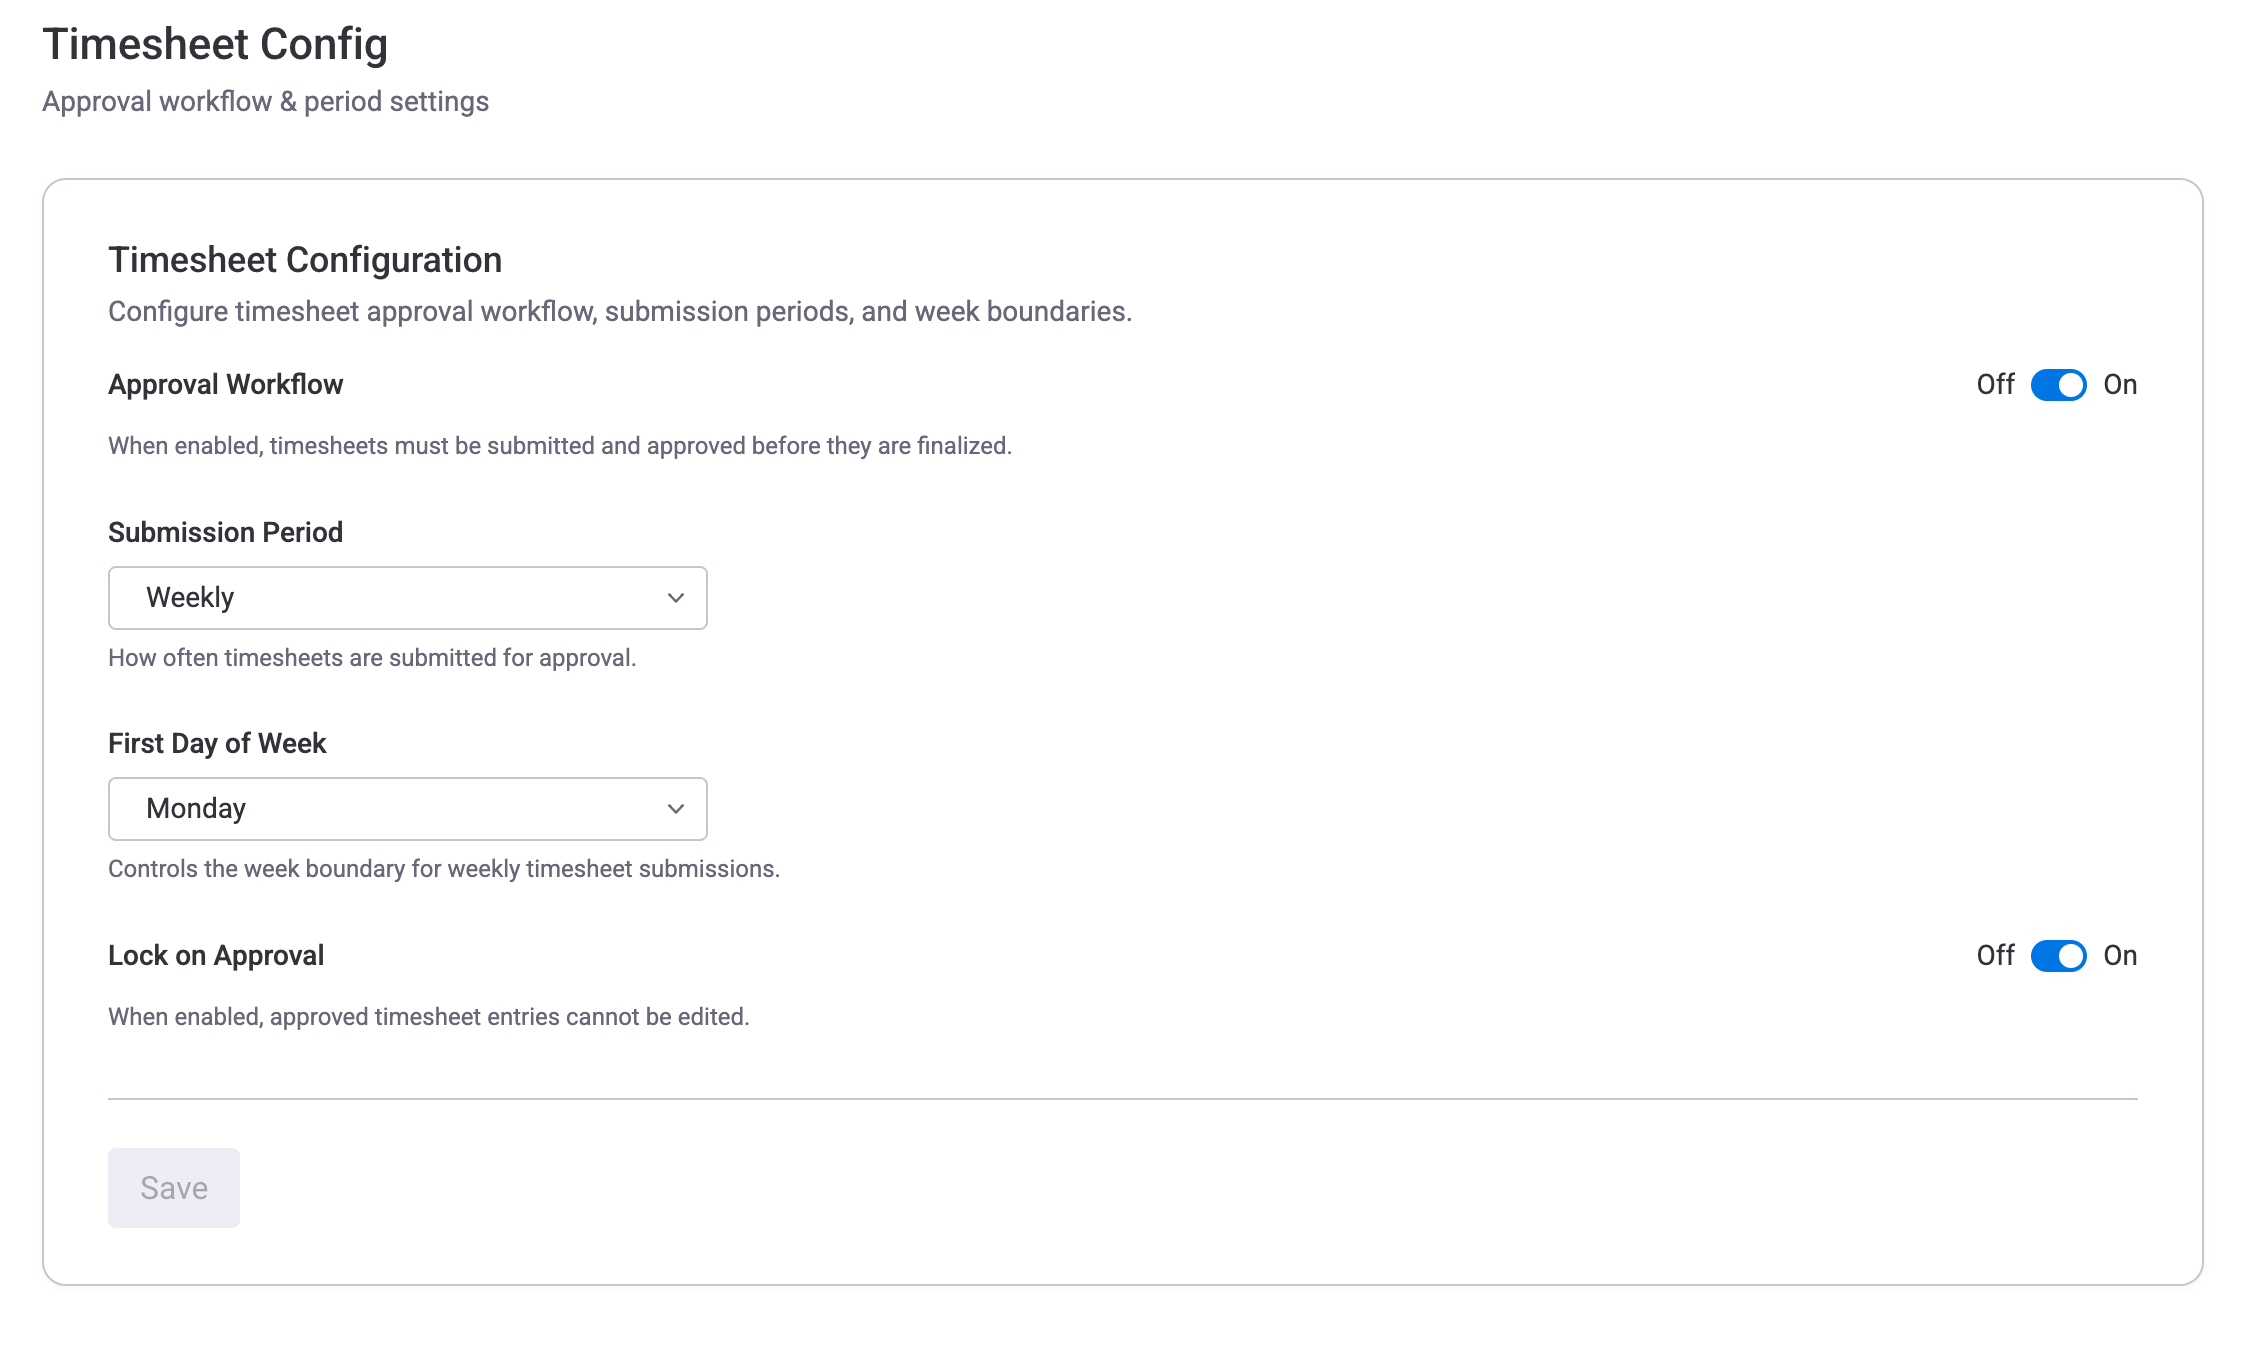Click the chevron beside Monday
This screenshot has width=2262, height=1358.
pyautogui.click(x=675, y=808)
